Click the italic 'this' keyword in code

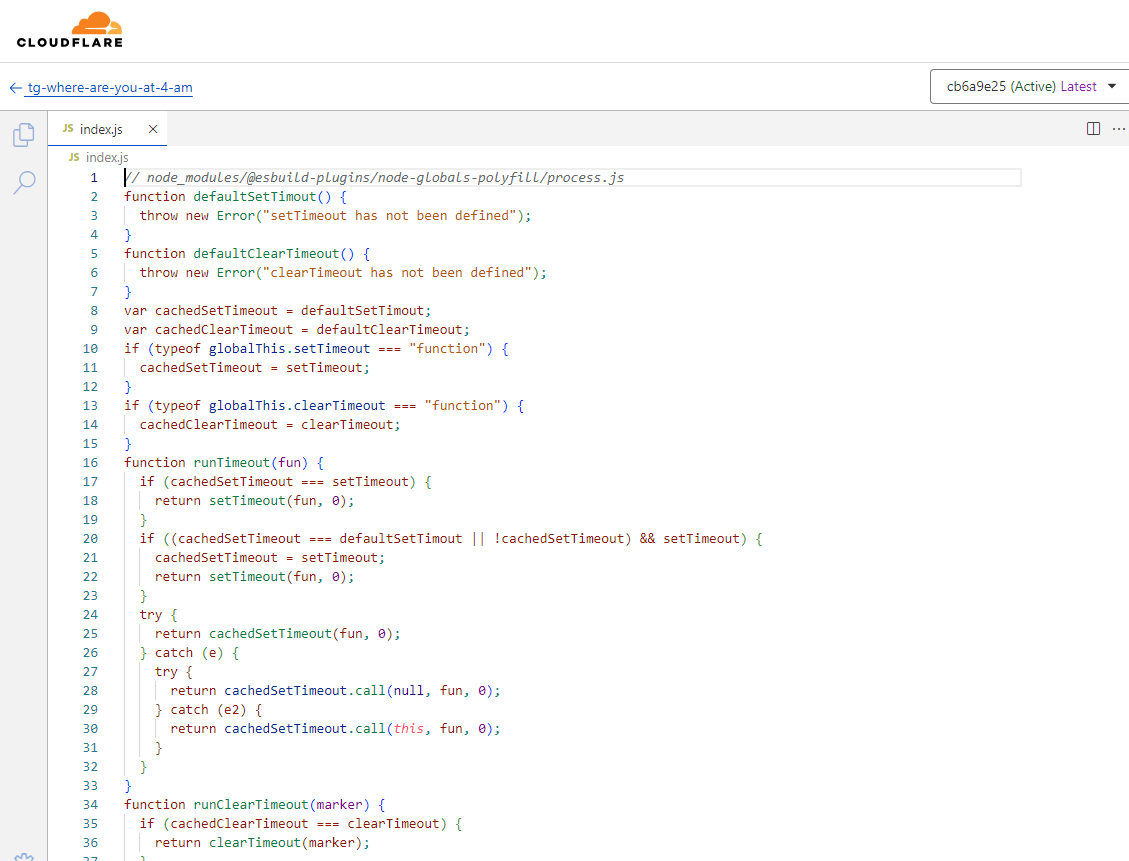coord(408,729)
